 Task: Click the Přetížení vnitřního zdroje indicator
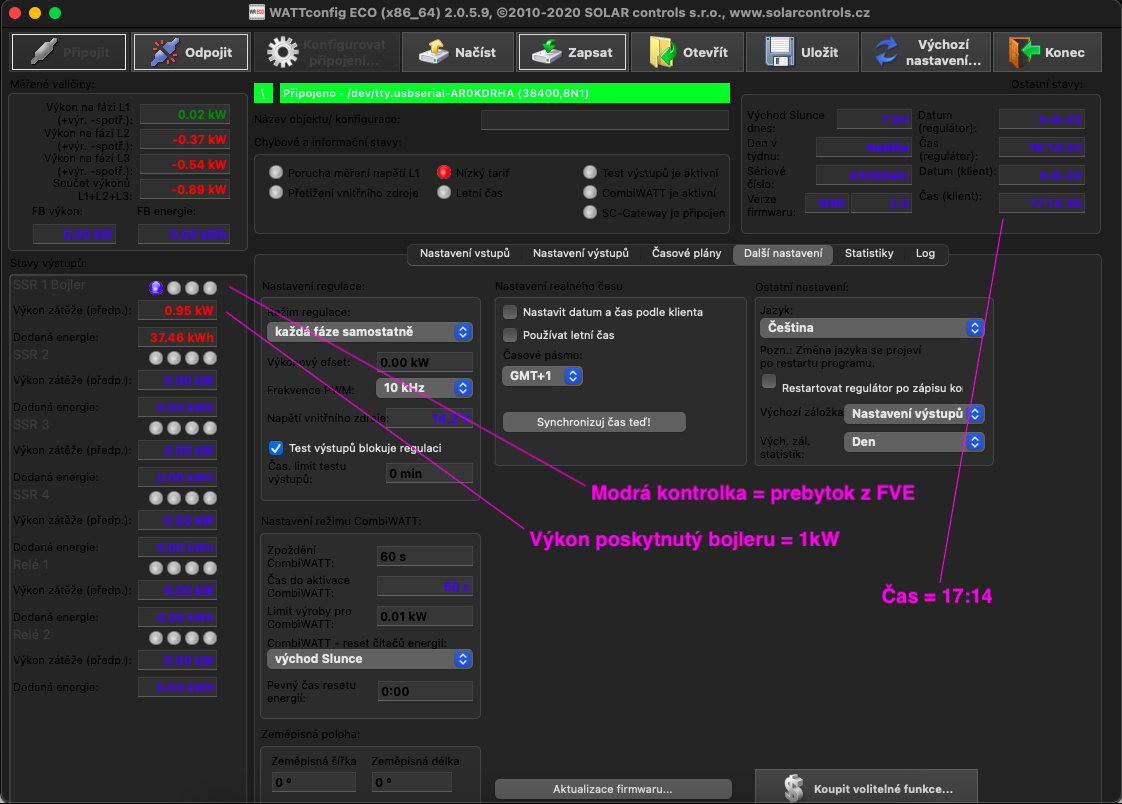pos(275,192)
